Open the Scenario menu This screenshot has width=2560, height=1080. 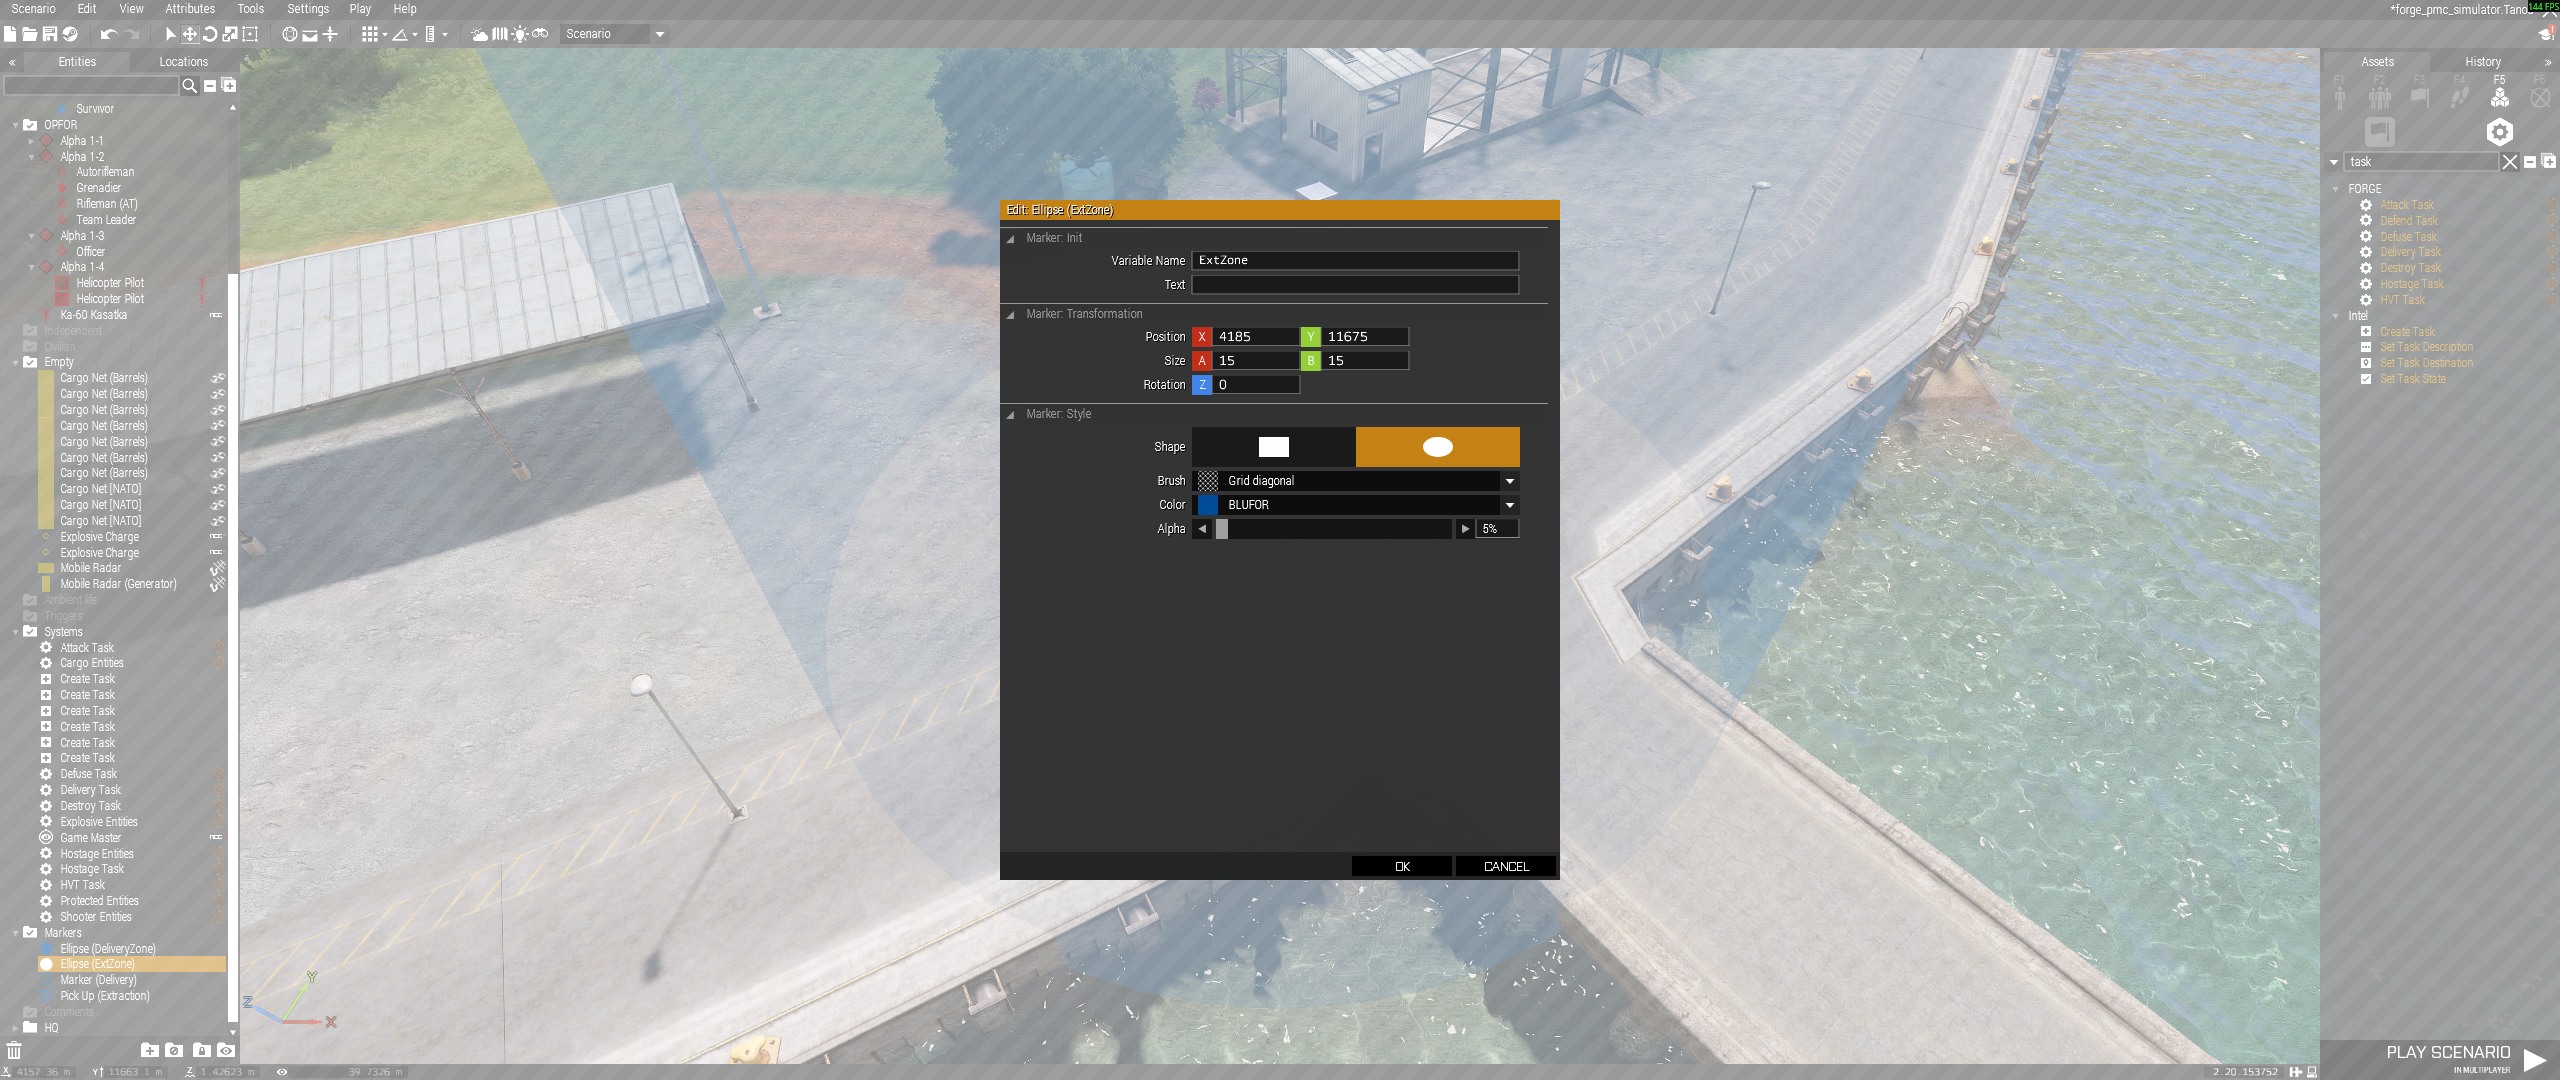click(x=33, y=9)
